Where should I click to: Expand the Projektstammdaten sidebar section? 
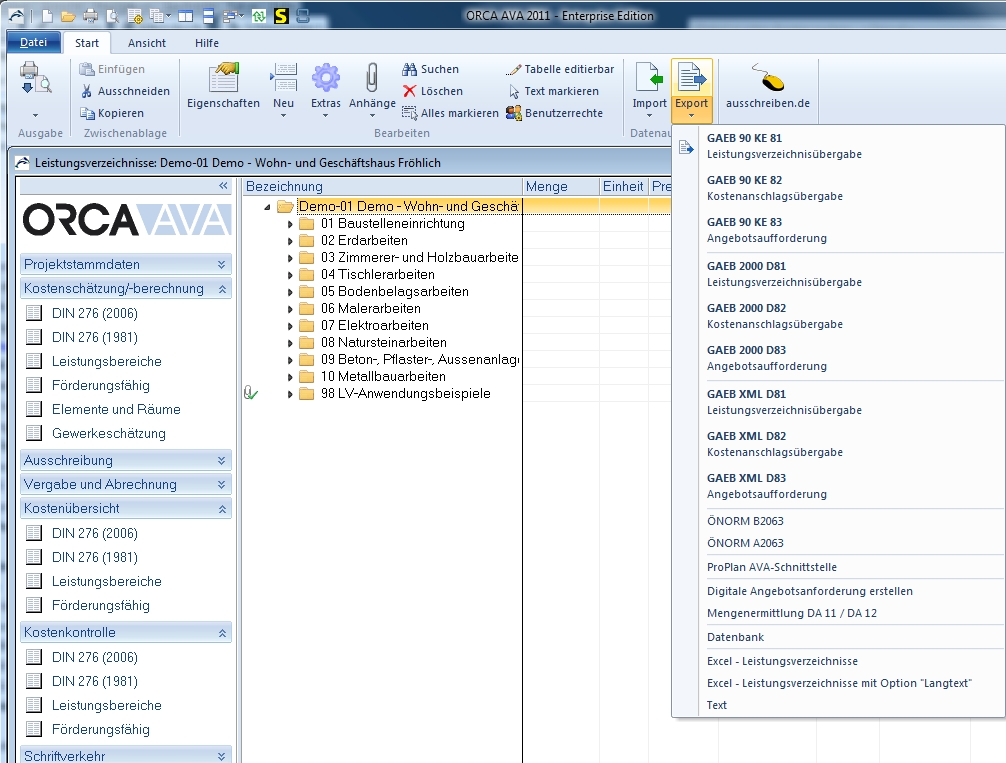(221, 265)
